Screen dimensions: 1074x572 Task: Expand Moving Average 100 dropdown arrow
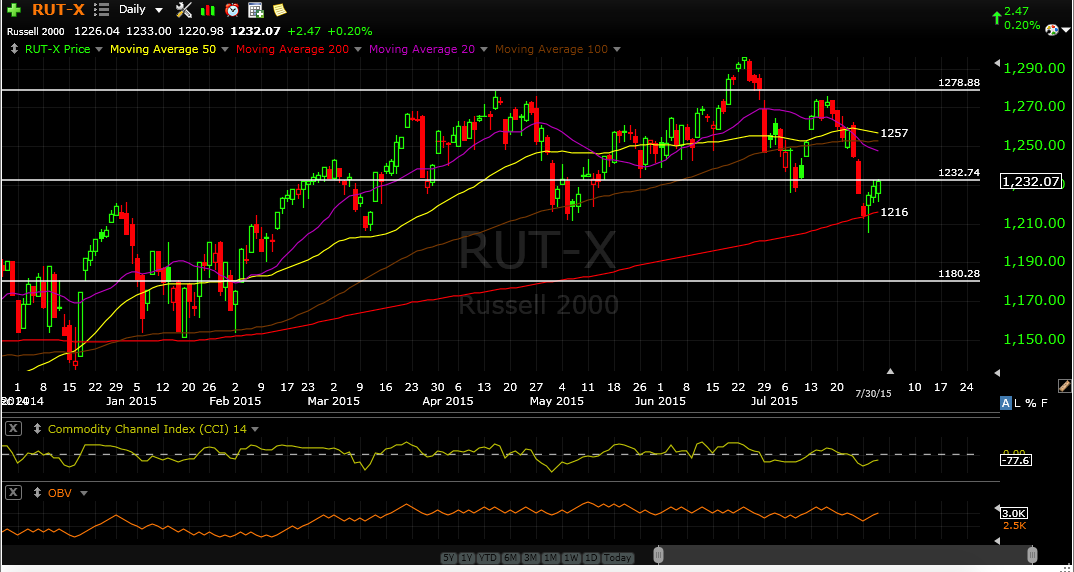coord(616,50)
